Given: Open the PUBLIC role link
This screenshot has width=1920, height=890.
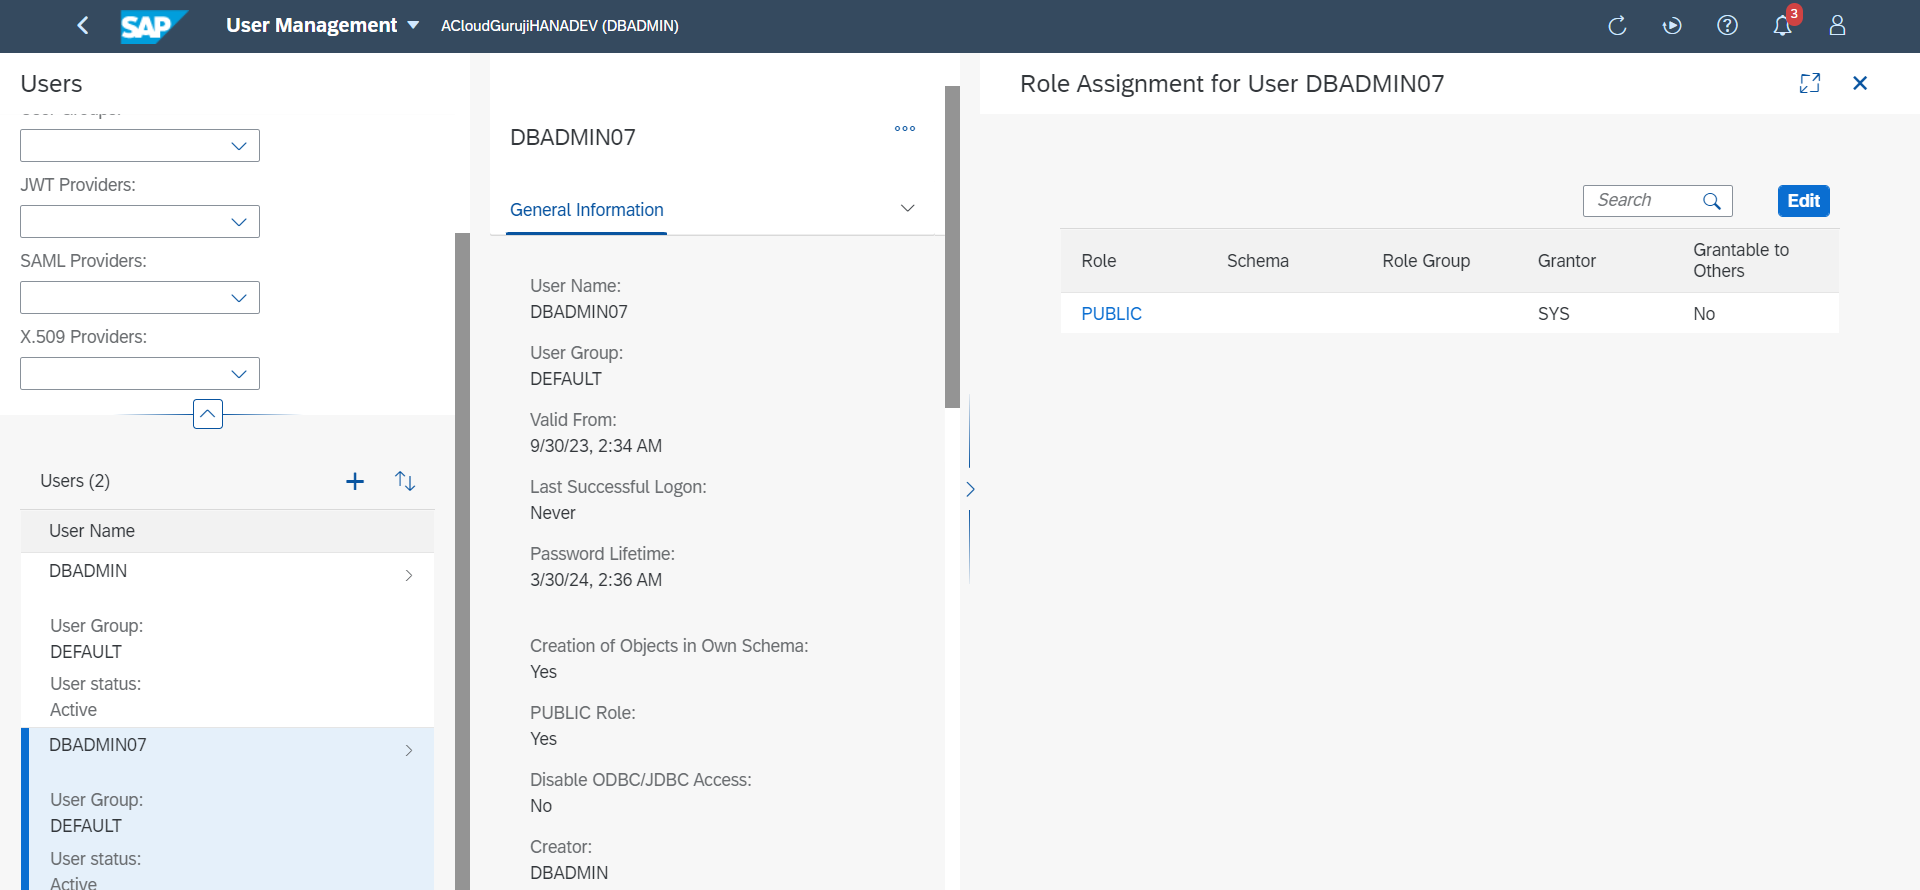Looking at the screenshot, I should click(x=1111, y=314).
